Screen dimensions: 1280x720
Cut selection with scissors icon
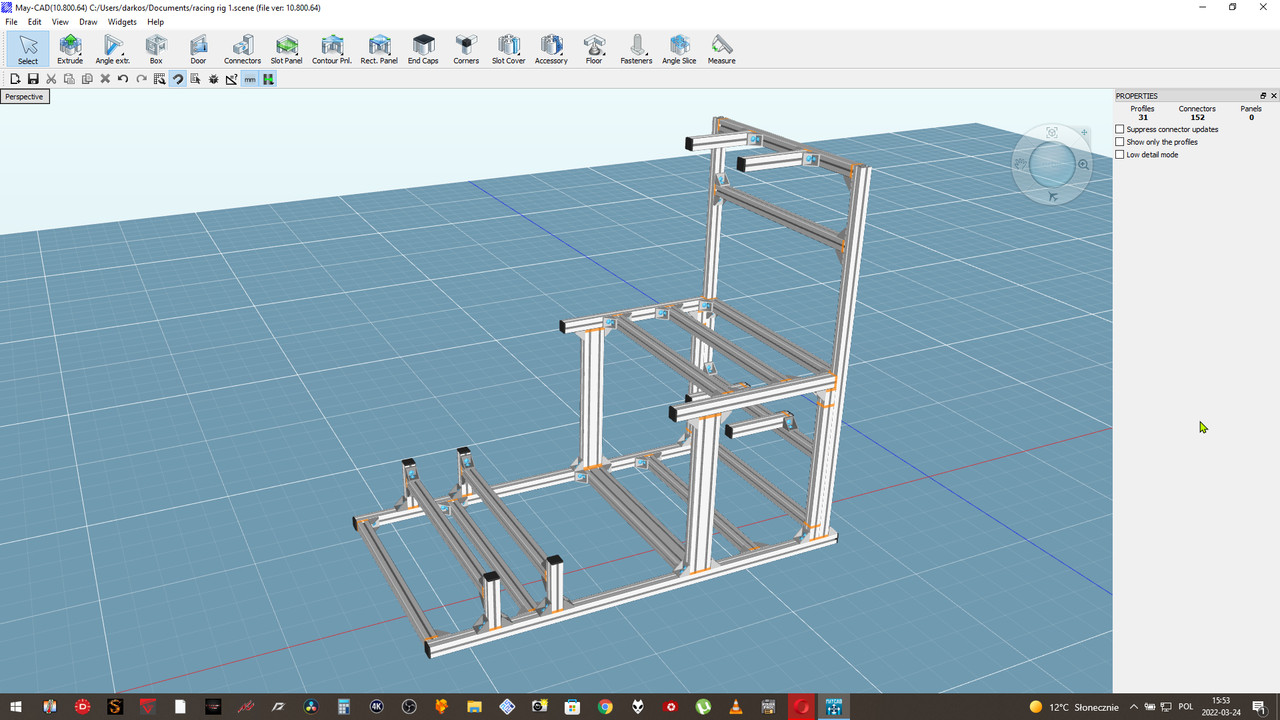point(51,79)
